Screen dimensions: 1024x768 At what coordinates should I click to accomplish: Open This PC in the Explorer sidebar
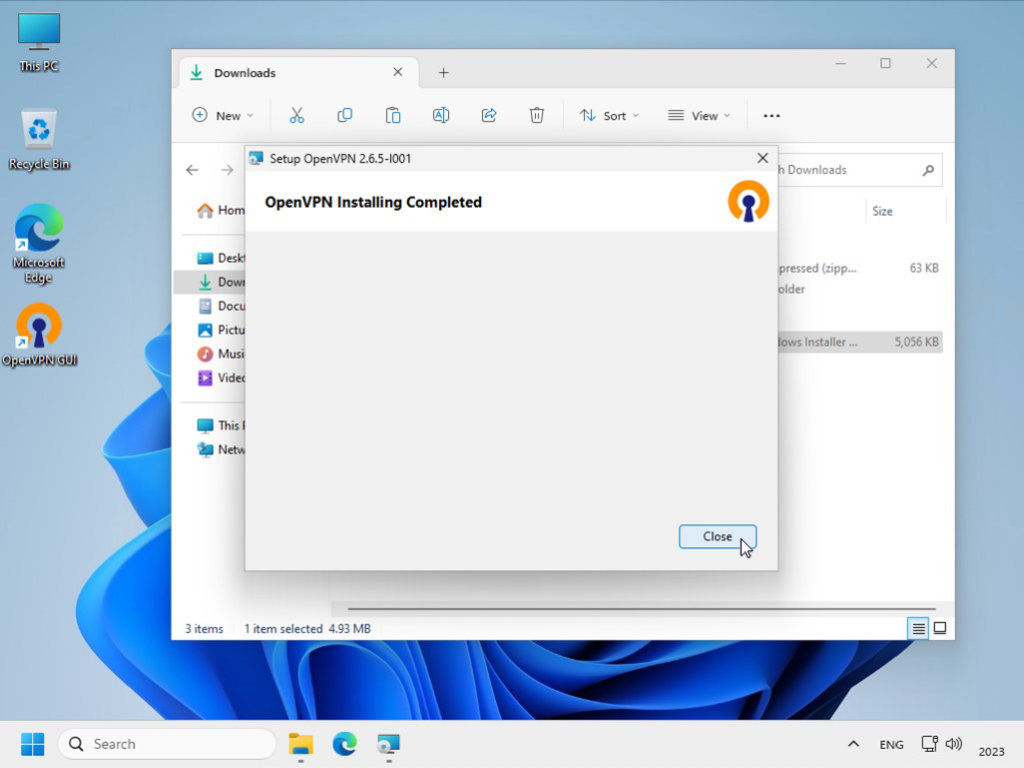click(221, 425)
